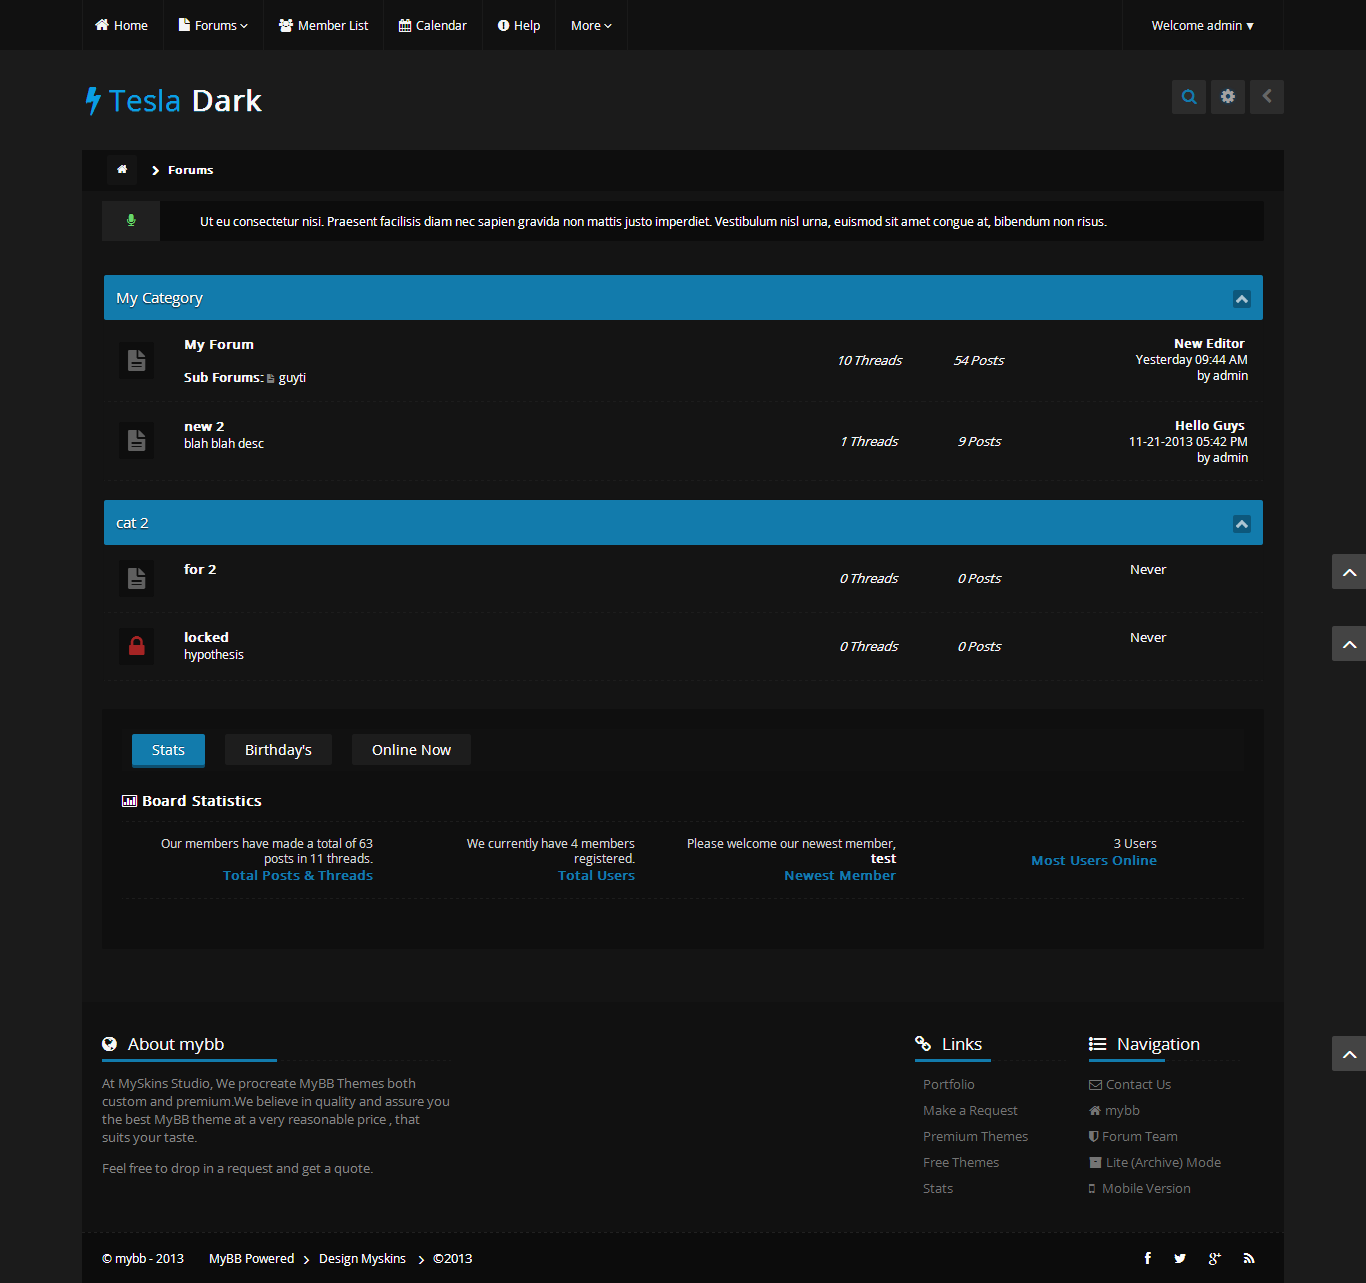The height and width of the screenshot is (1283, 1366).
Task: Click the chain icon beside Links heading
Action: pyautogui.click(x=923, y=1044)
